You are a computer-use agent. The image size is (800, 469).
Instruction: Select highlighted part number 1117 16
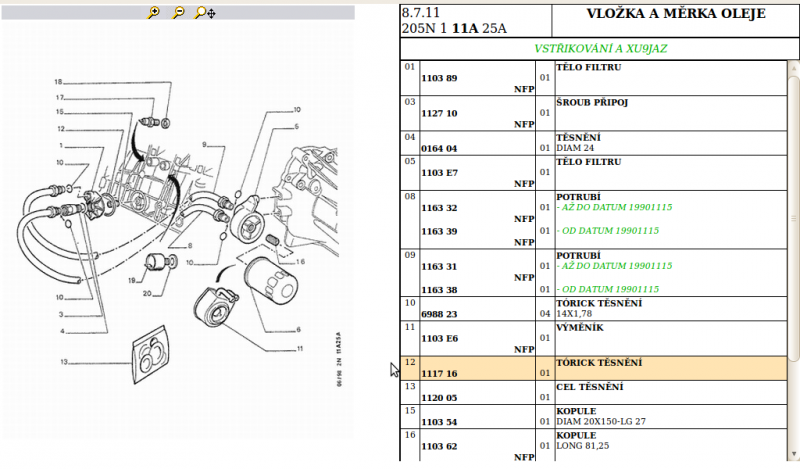tap(439, 373)
